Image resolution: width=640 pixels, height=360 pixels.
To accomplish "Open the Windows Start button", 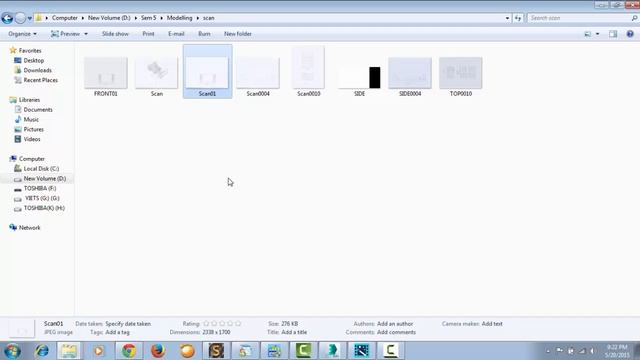I will tap(12, 351).
